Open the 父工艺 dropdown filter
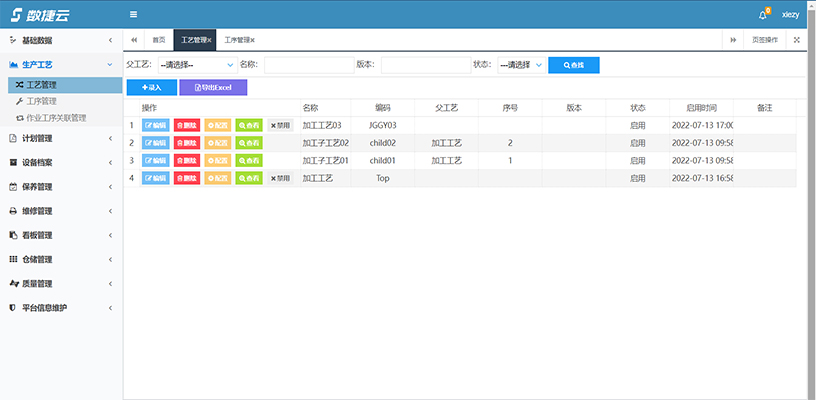The image size is (816, 400). pos(196,65)
